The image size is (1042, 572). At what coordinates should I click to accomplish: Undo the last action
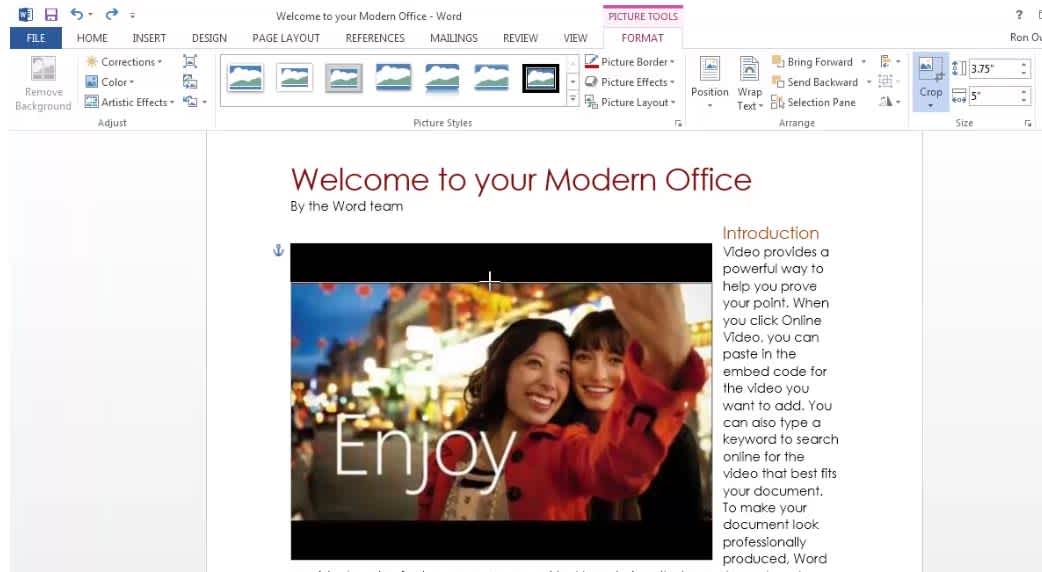point(76,14)
